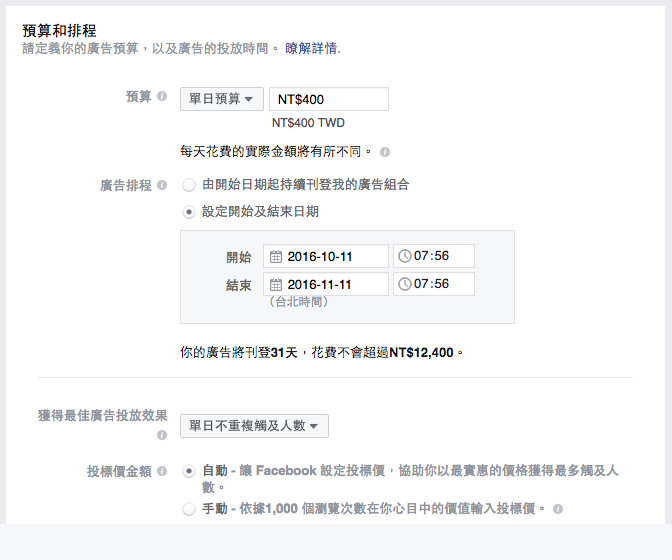Click the info icon beside 預算 label

pos(162,97)
